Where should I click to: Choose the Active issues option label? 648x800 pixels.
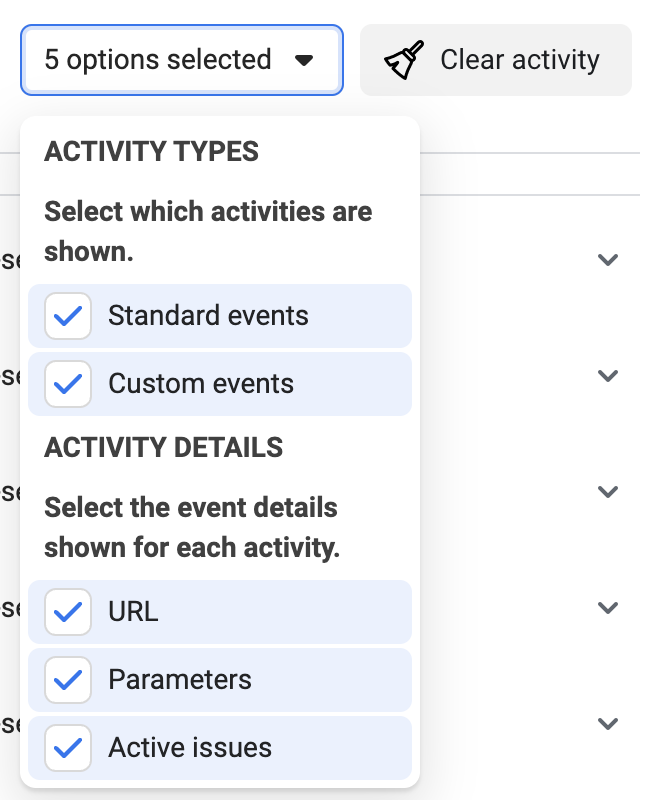(190, 747)
